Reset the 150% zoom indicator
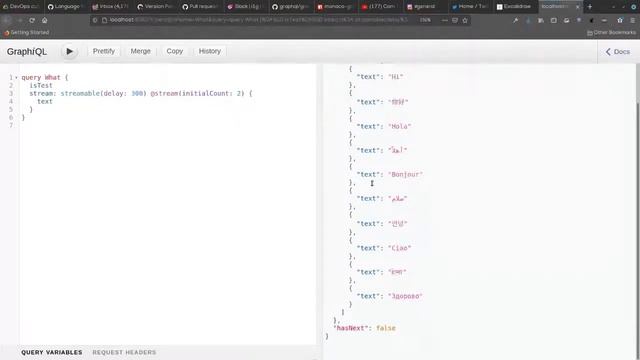Screen dimensions: 640x360 click(425, 20)
